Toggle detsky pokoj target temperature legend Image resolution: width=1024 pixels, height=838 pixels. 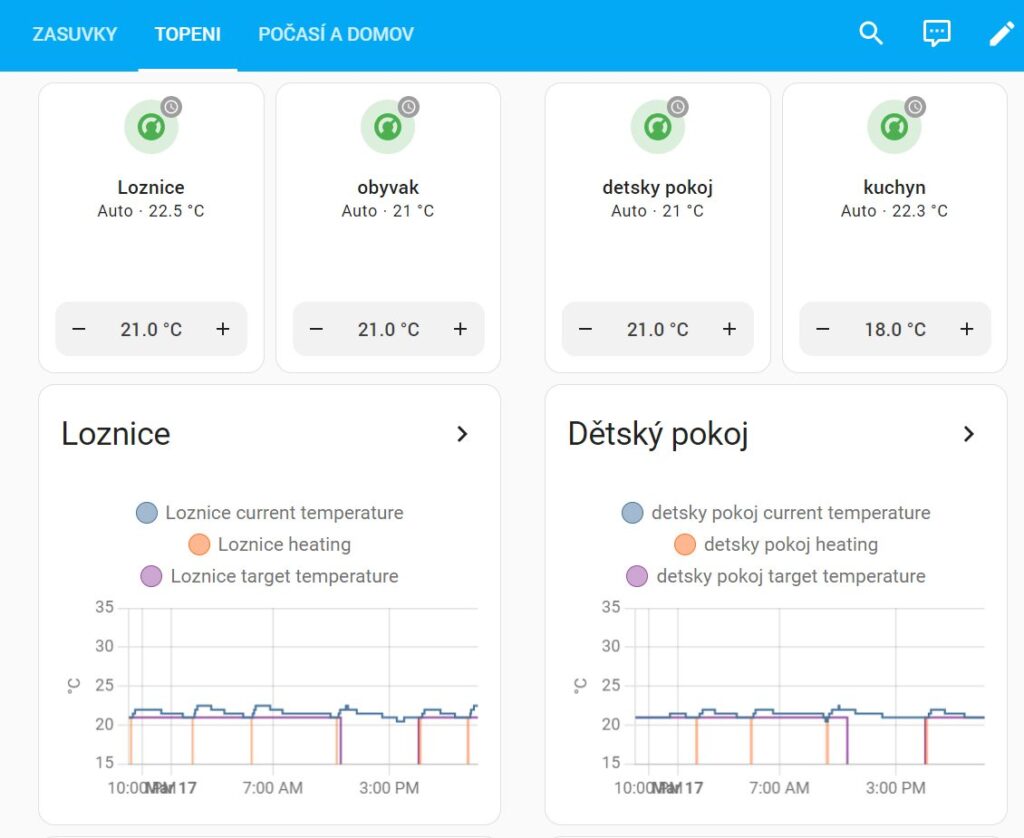point(776,576)
